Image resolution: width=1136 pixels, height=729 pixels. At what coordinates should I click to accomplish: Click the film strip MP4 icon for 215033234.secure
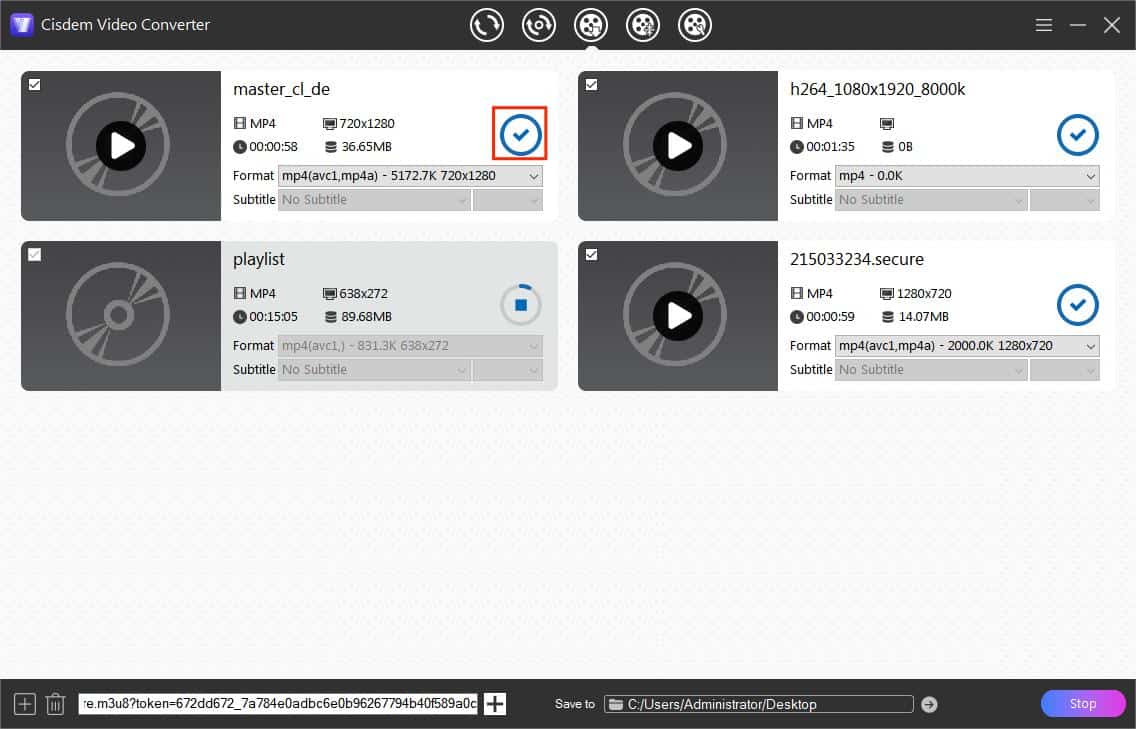click(x=797, y=293)
